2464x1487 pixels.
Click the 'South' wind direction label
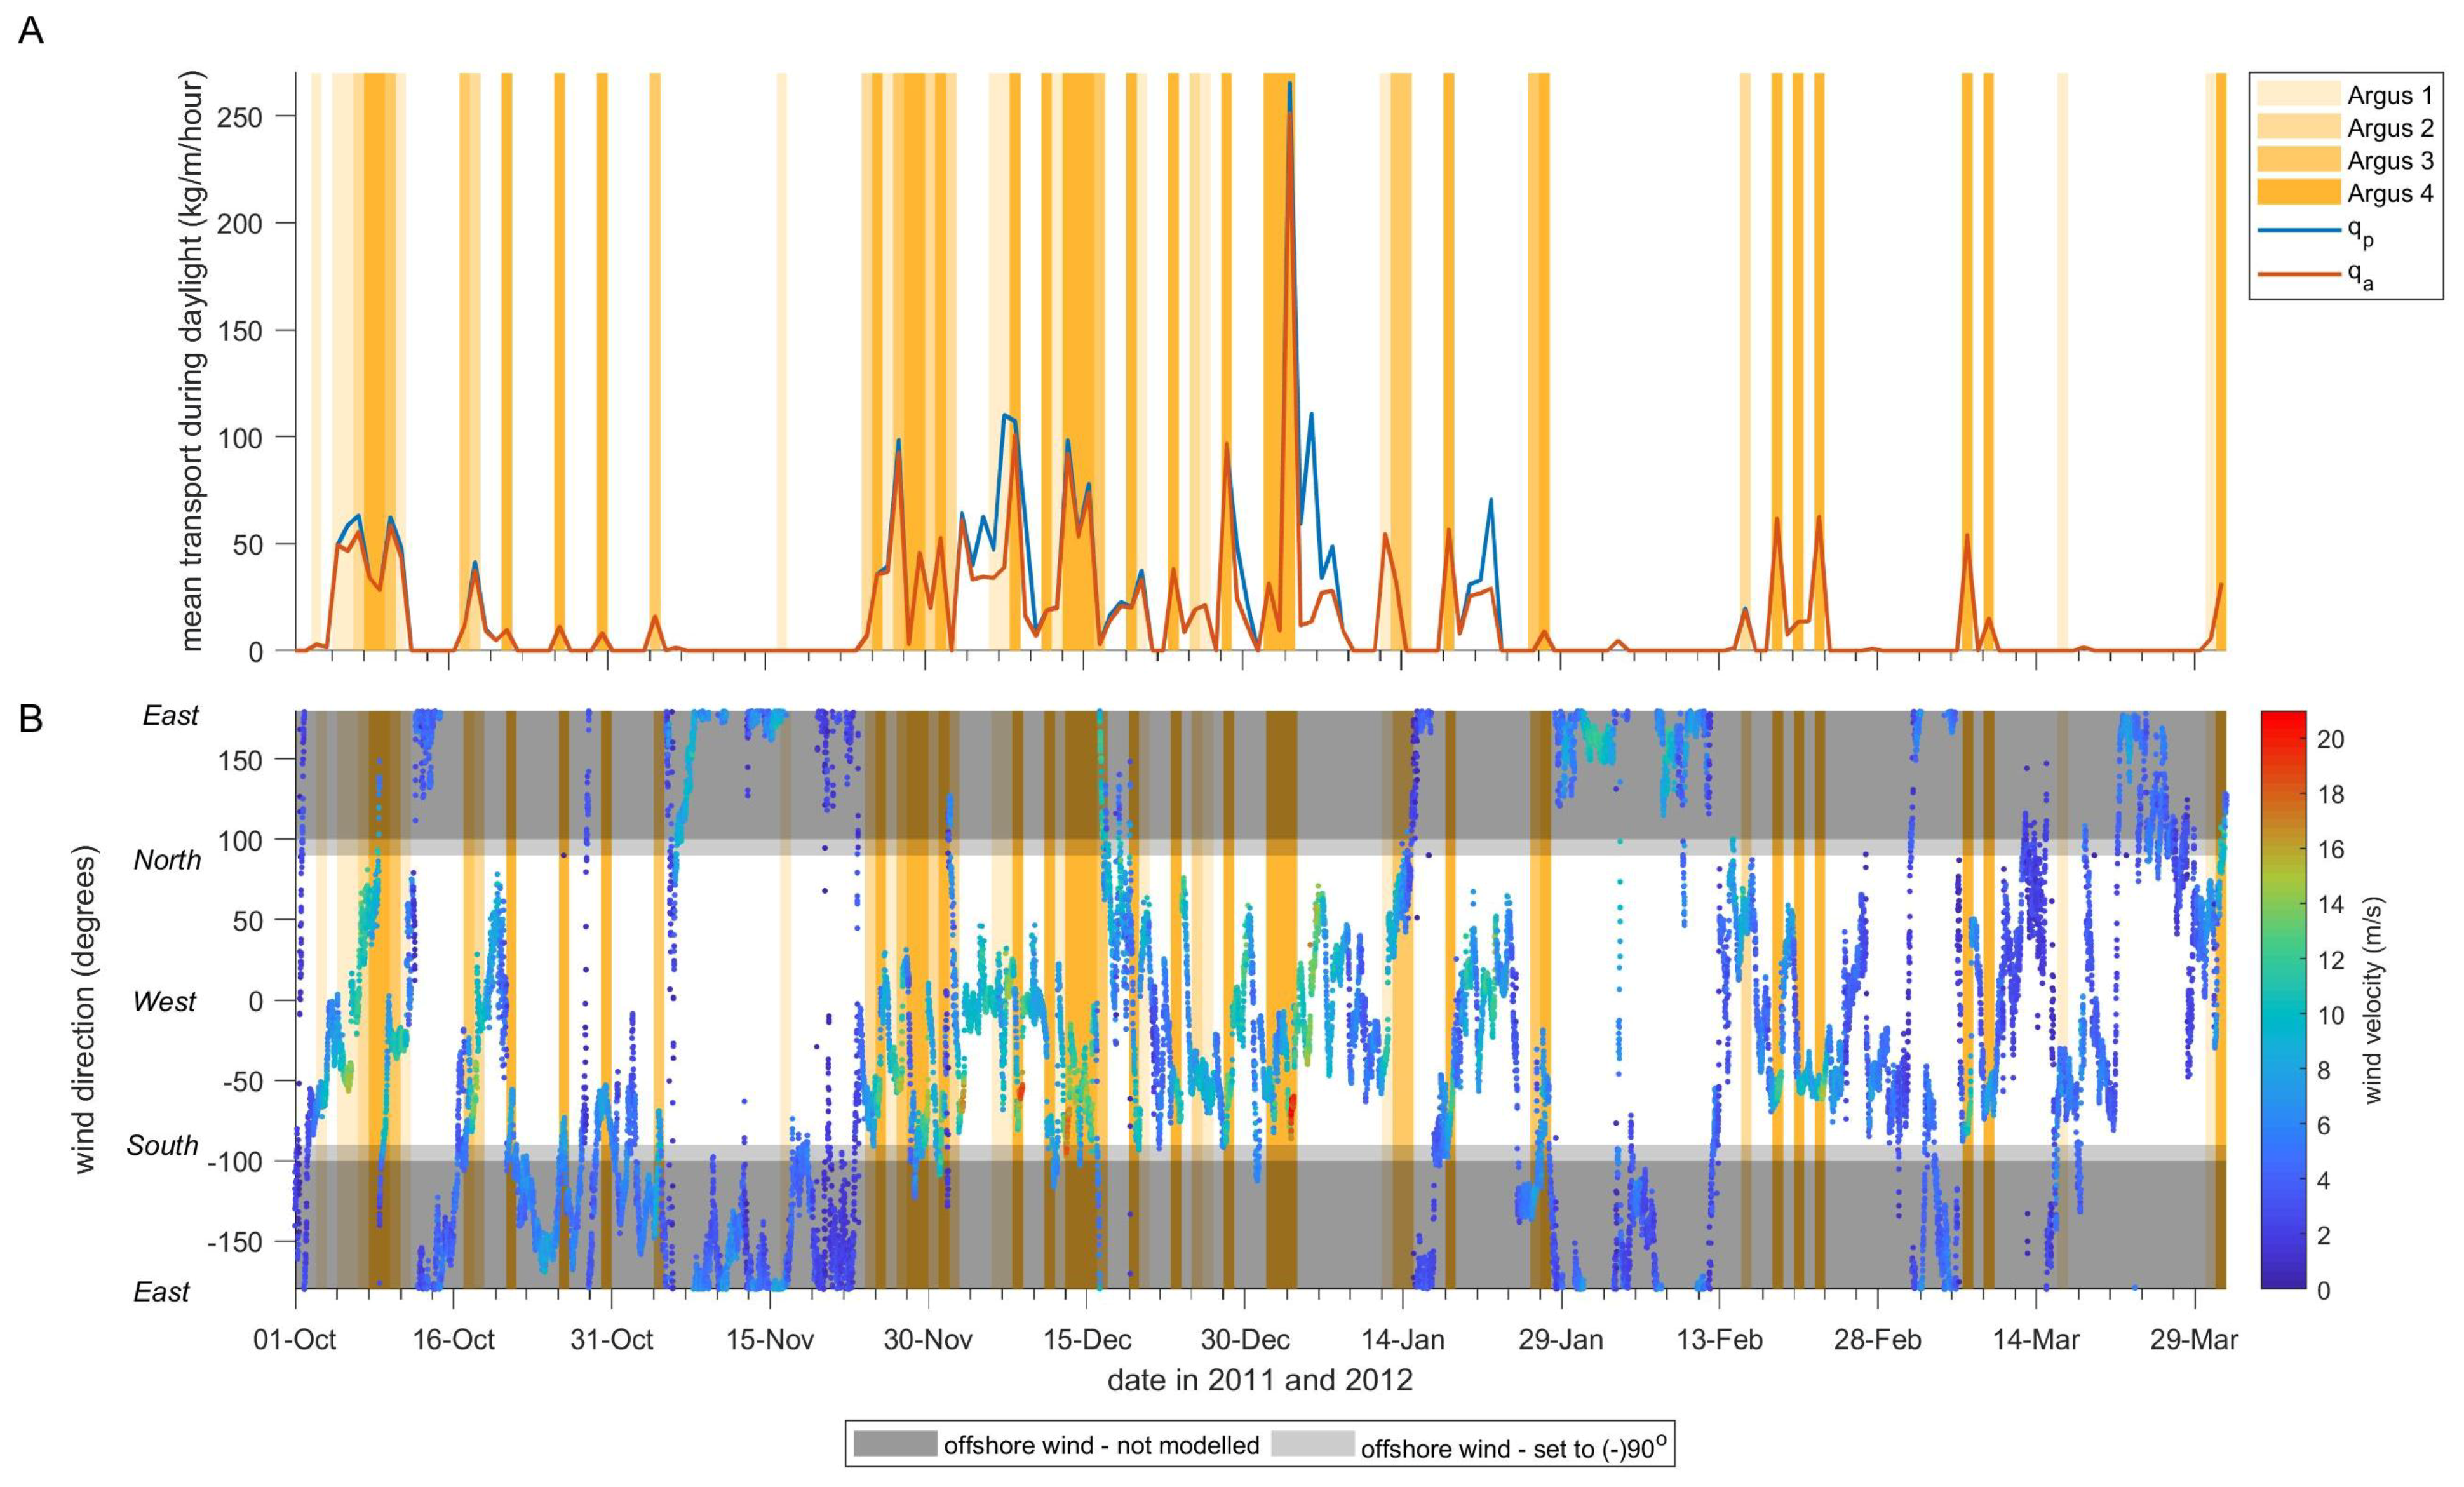[x=162, y=1145]
